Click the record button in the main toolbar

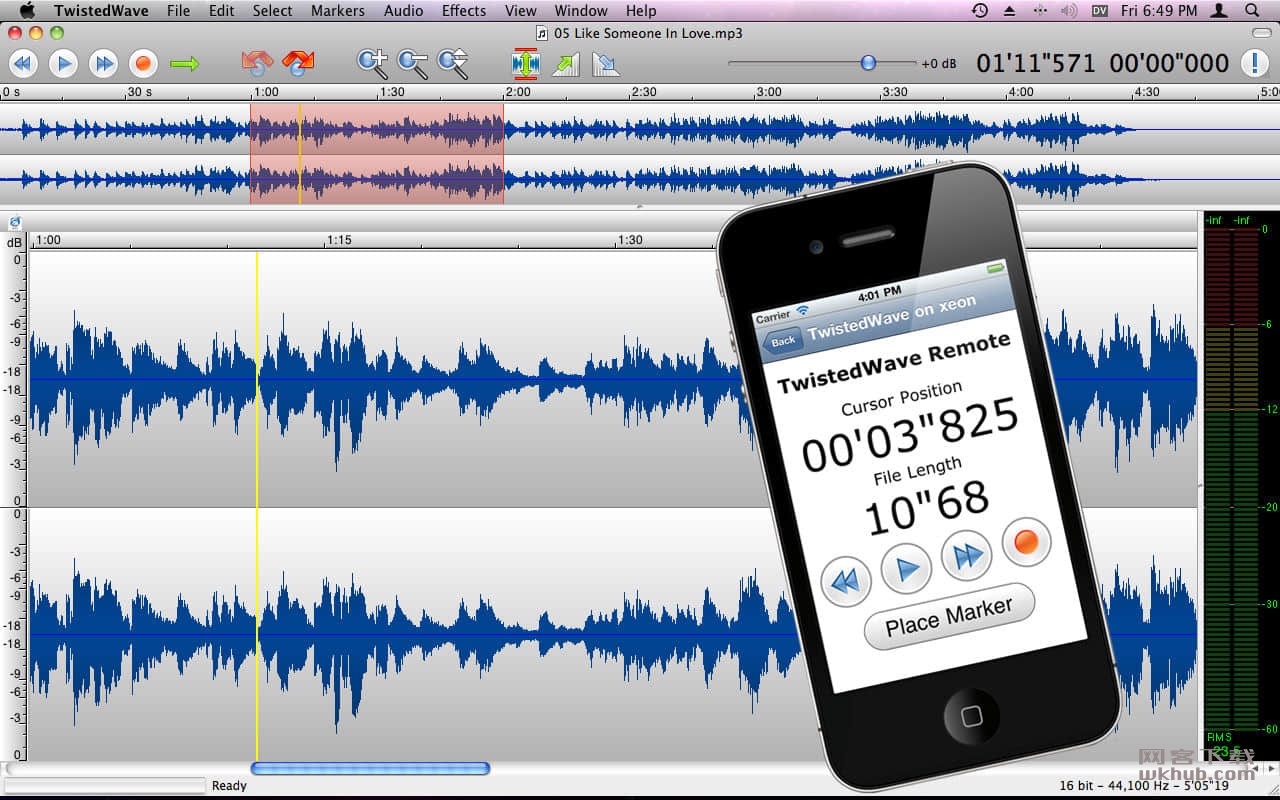pos(143,64)
